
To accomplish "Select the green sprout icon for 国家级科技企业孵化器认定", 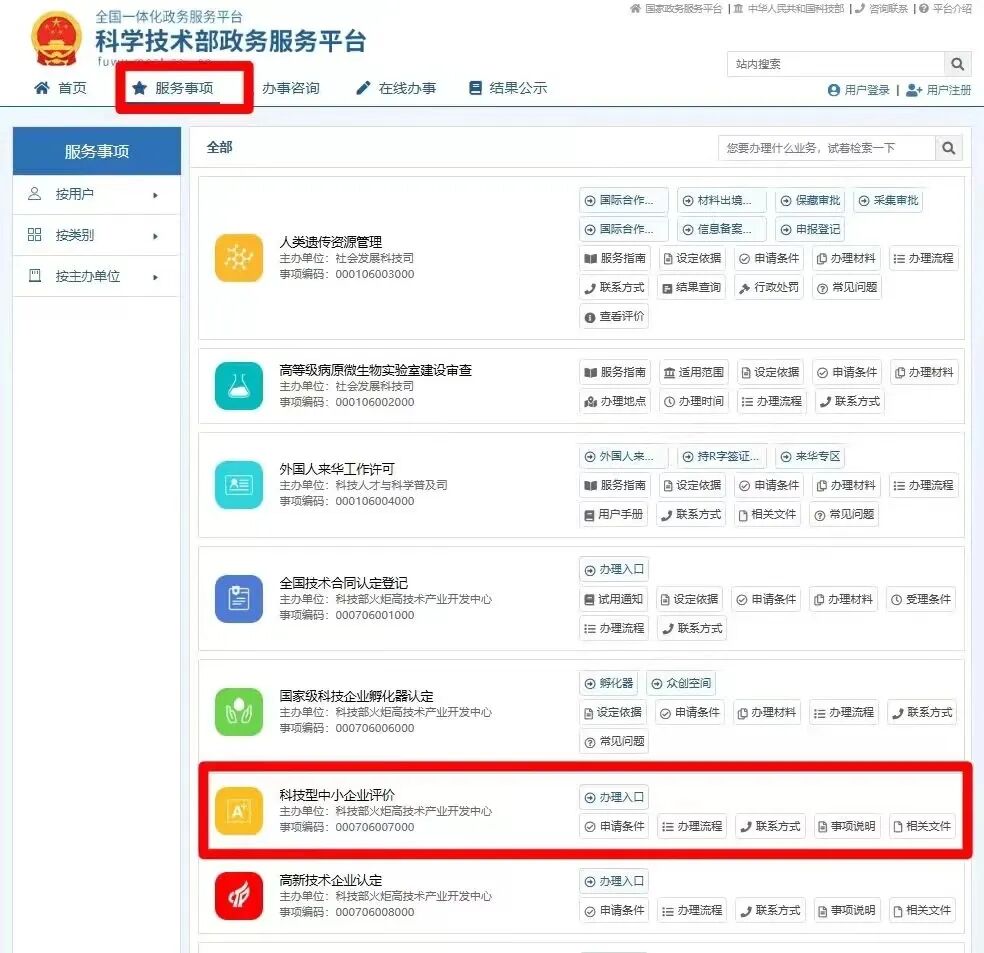I will (x=239, y=712).
